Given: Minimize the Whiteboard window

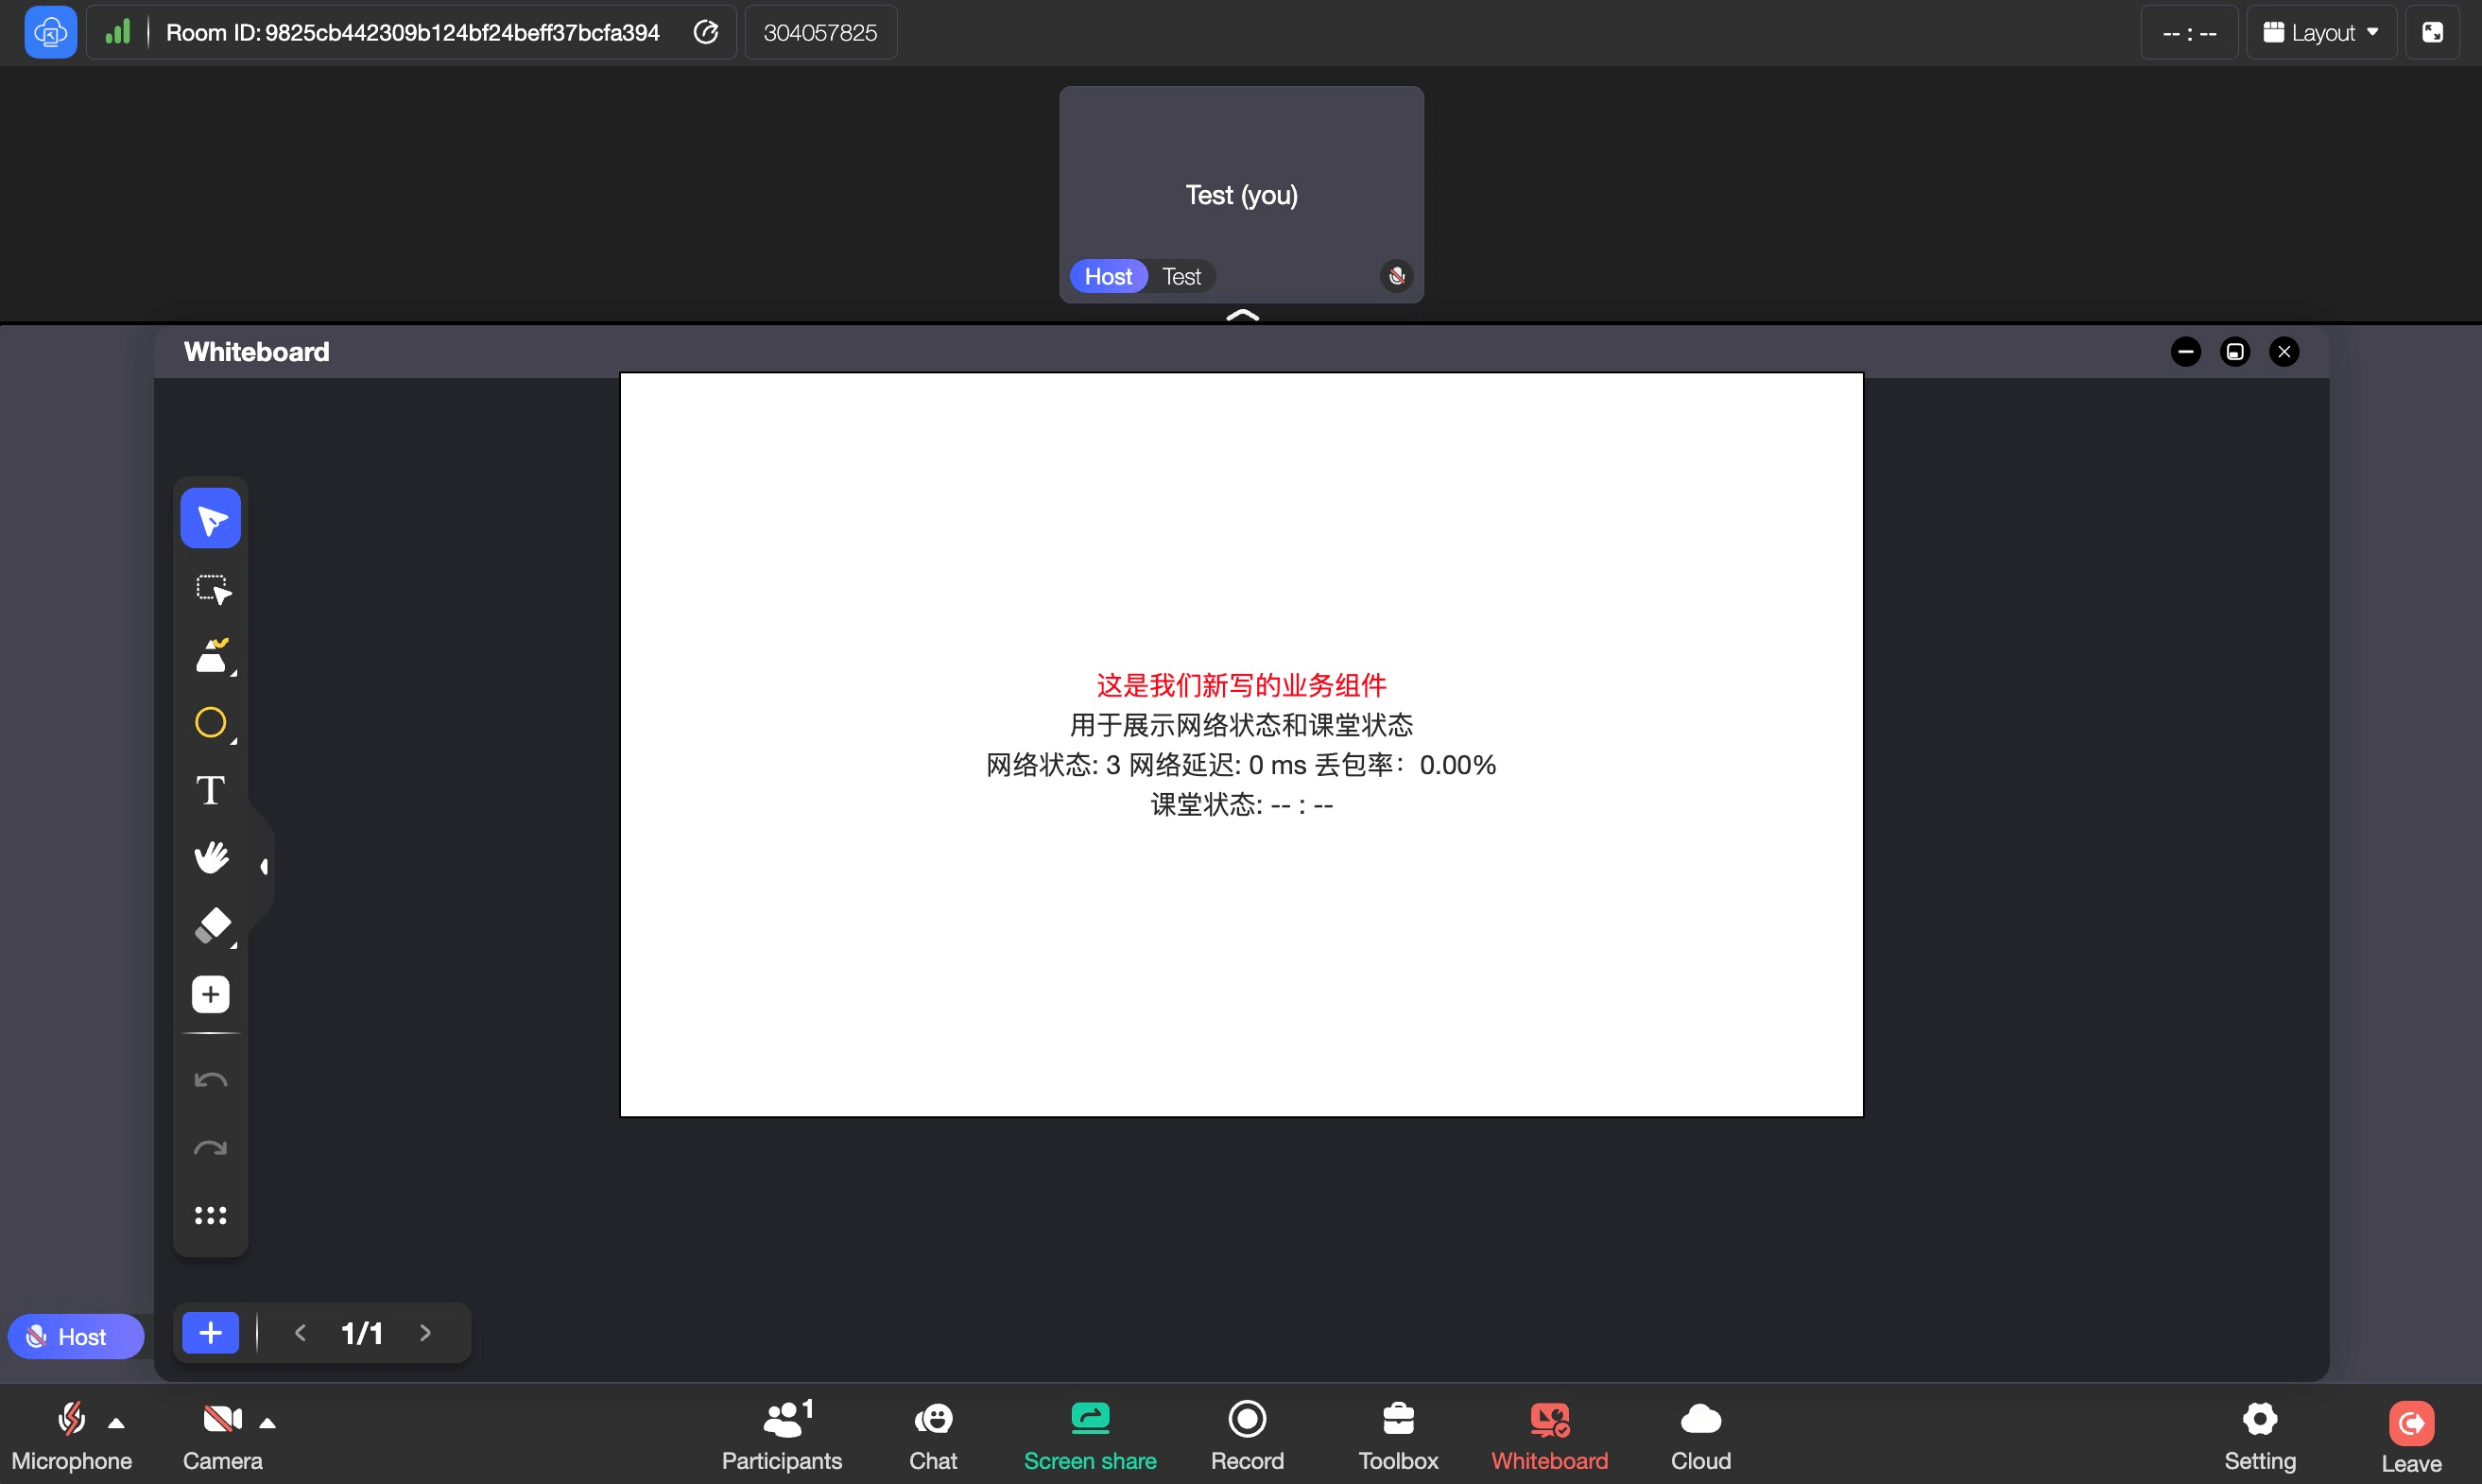Looking at the screenshot, I should click(2185, 352).
